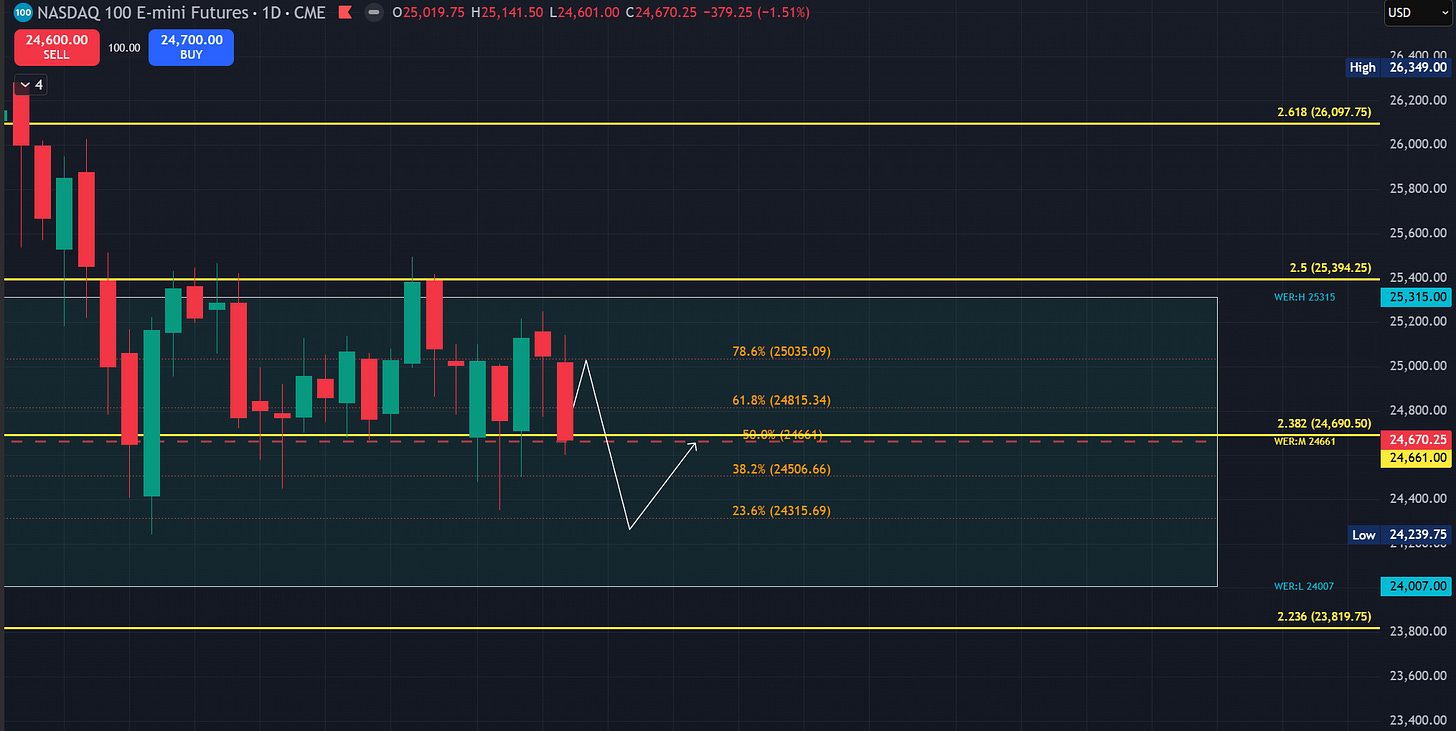Click the 25,800.00 price scale value

(1416, 189)
